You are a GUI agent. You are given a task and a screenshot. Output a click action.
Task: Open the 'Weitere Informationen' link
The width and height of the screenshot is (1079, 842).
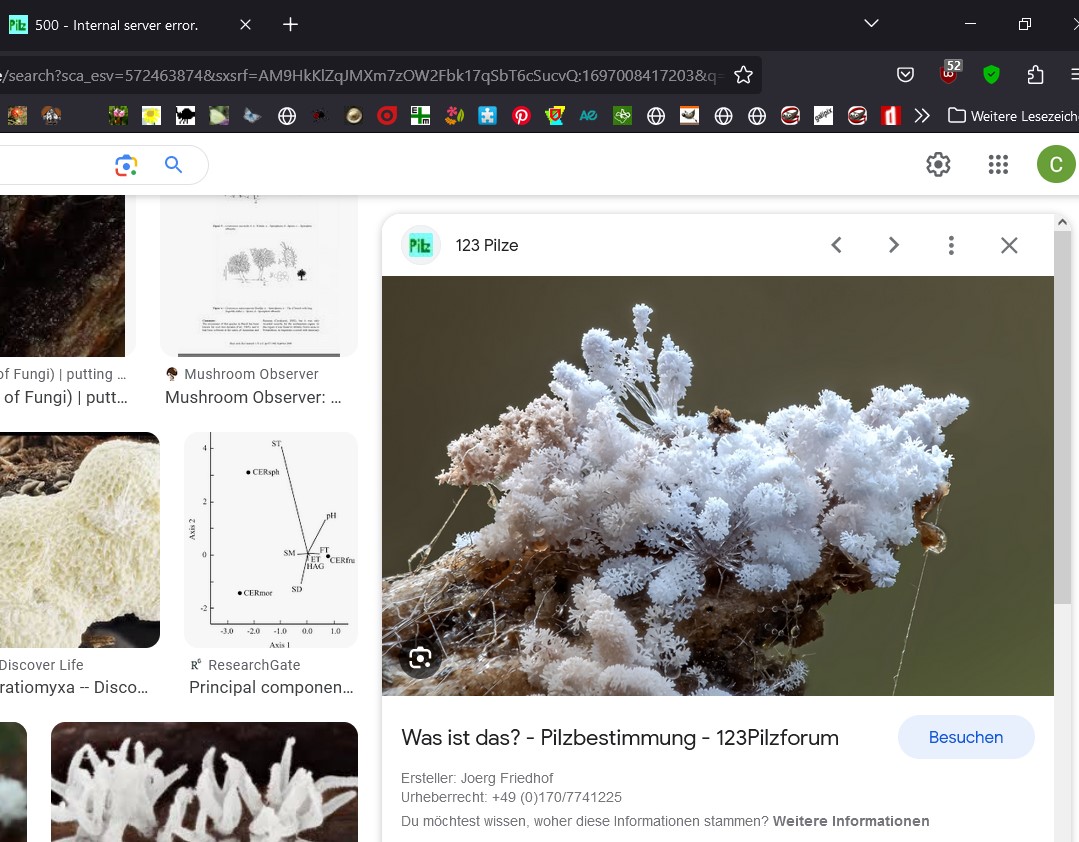[851, 821]
